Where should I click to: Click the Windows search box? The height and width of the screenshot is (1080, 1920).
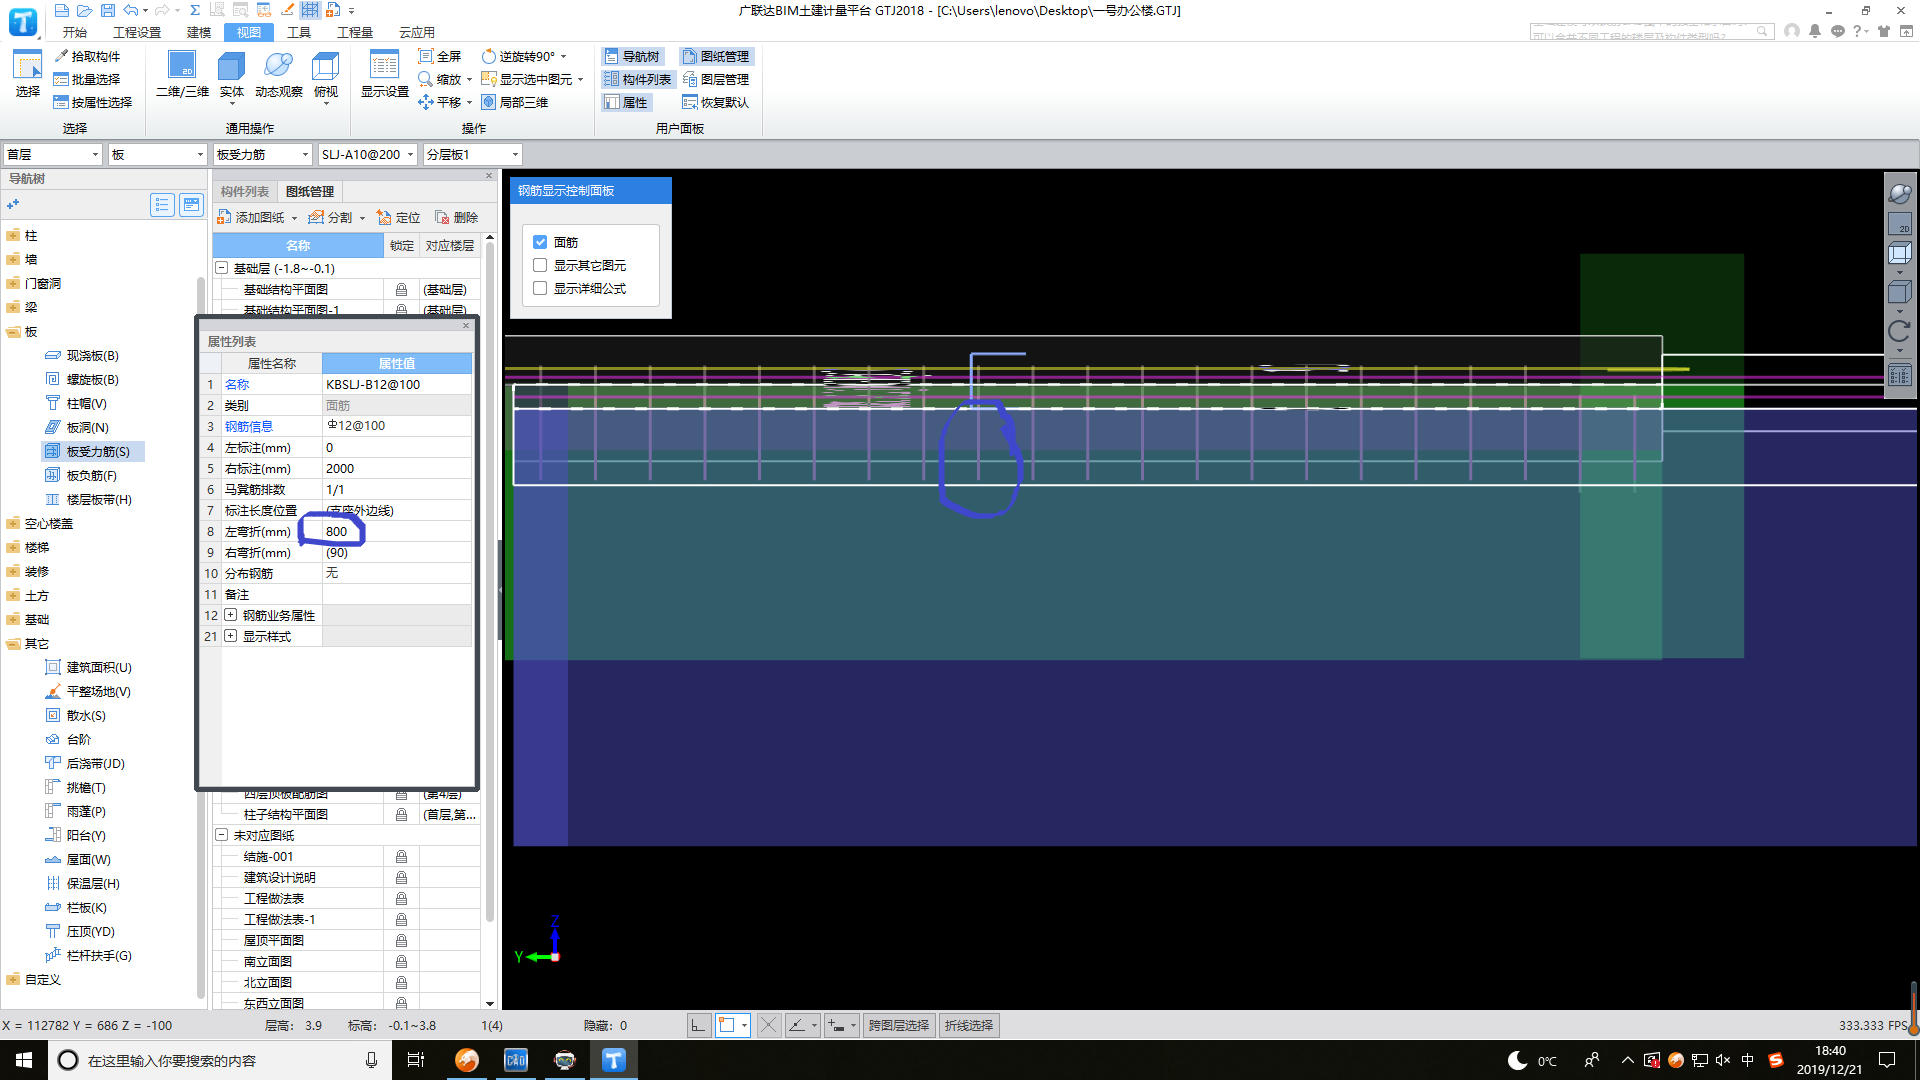pyautogui.click(x=220, y=1060)
